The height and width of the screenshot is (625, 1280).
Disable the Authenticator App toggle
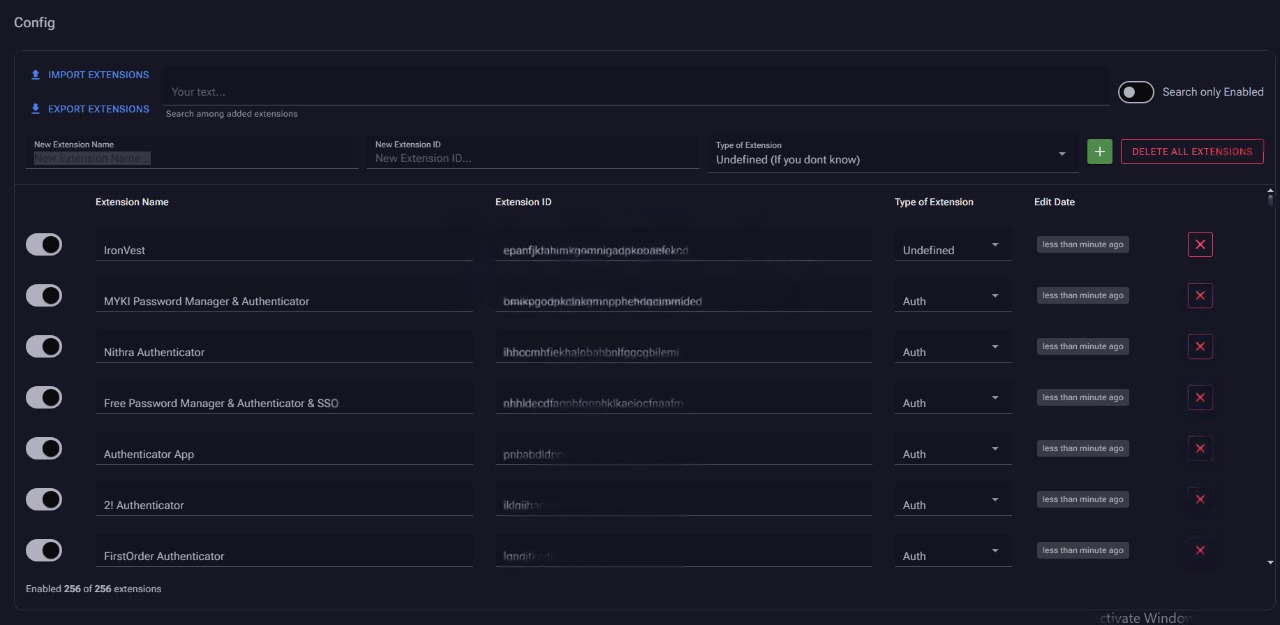coord(44,448)
